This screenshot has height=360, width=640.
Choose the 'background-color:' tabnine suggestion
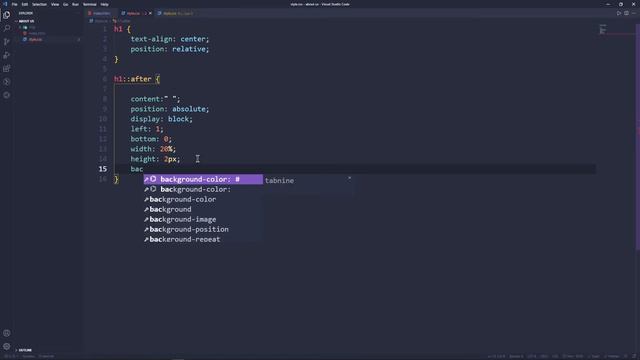tap(203, 189)
